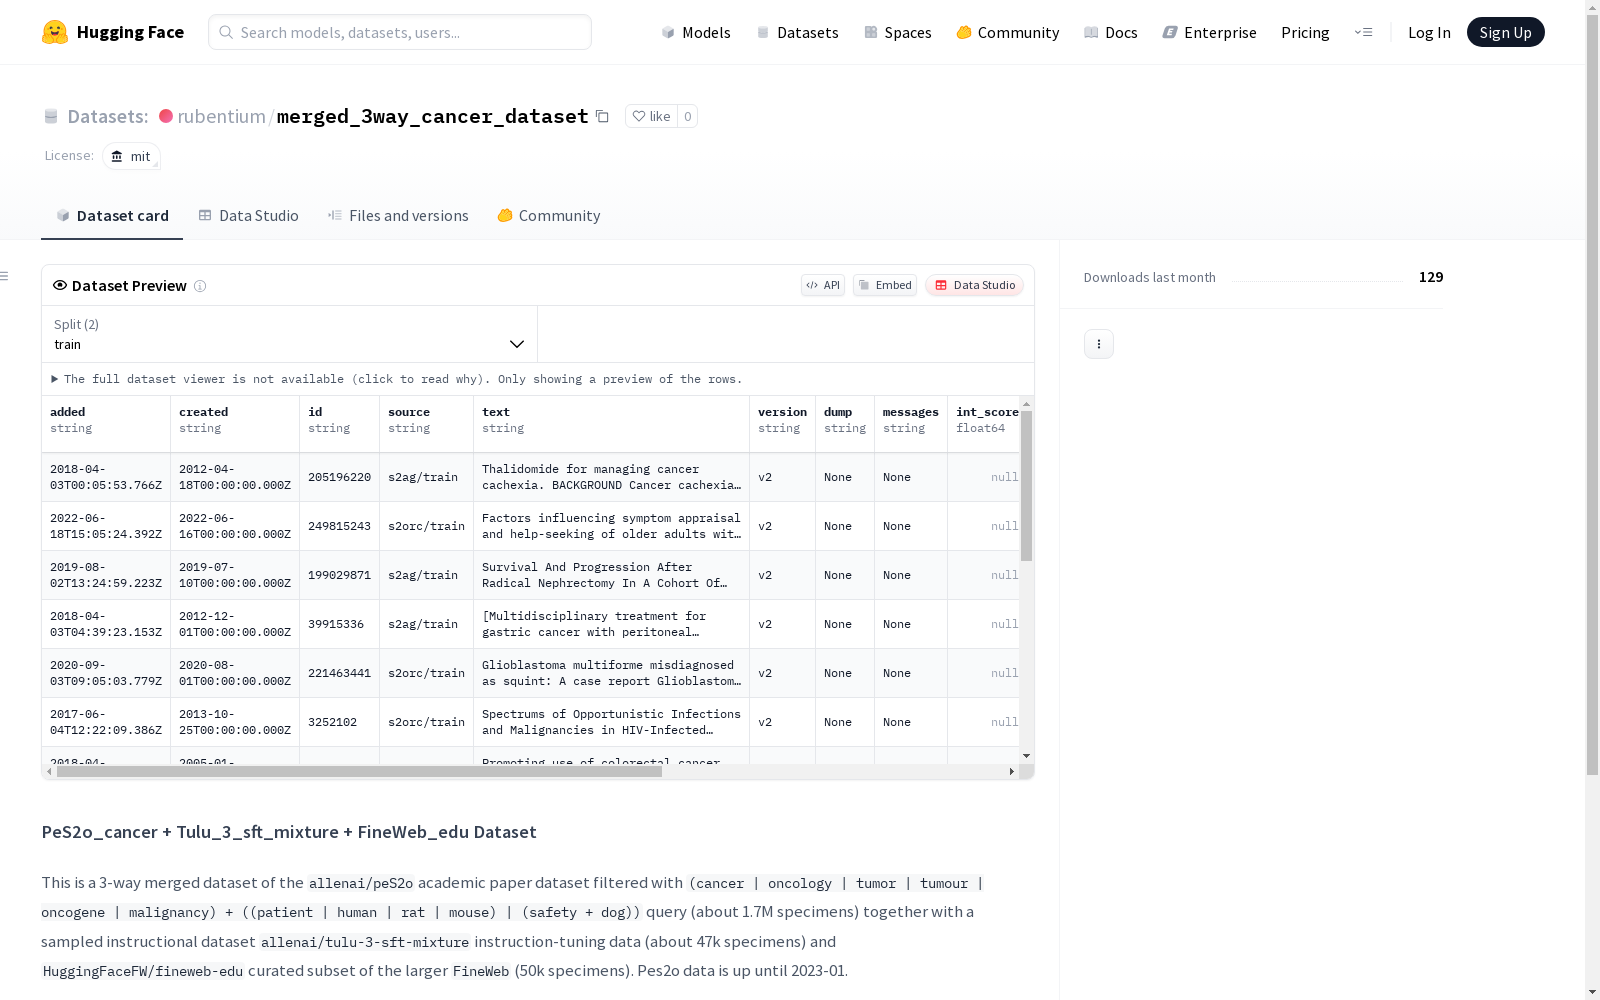The height and width of the screenshot is (1000, 1600).
Task: Open the Datasets navigation item
Action: [797, 32]
